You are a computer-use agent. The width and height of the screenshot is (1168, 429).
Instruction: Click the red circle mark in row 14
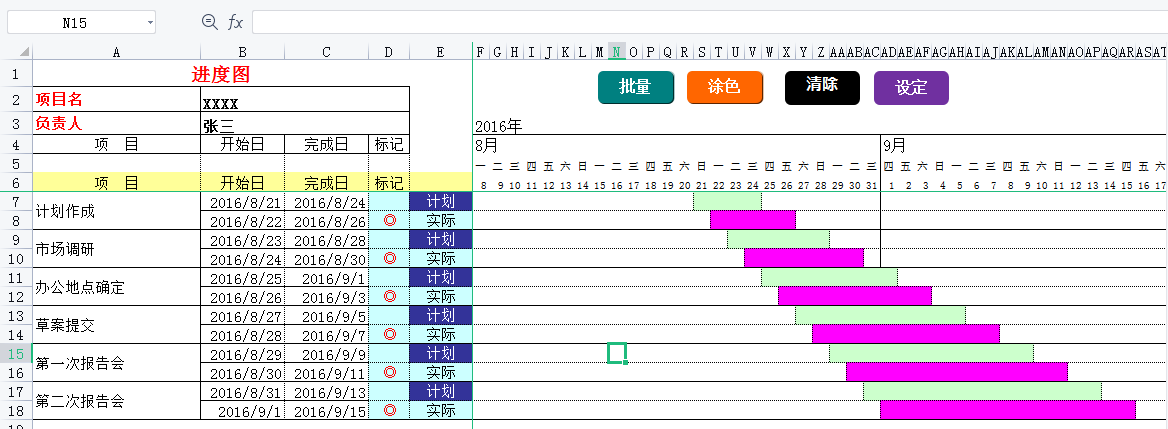click(x=389, y=334)
